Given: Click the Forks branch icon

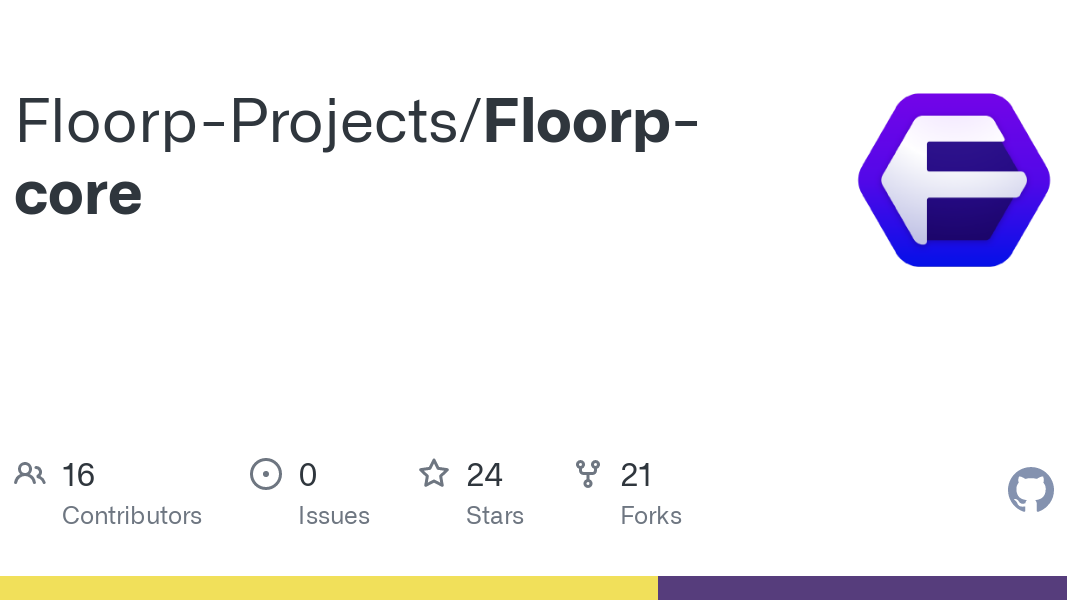Looking at the screenshot, I should (x=588, y=474).
